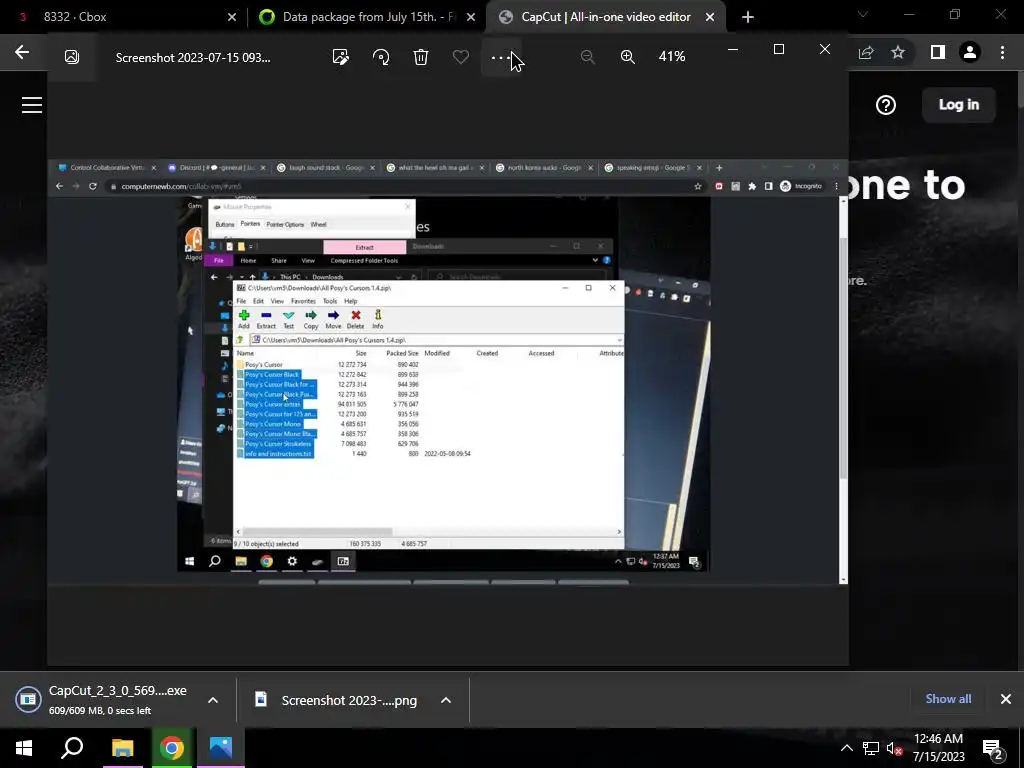Zoom in on the photo with the plus magnifier

click(628, 57)
